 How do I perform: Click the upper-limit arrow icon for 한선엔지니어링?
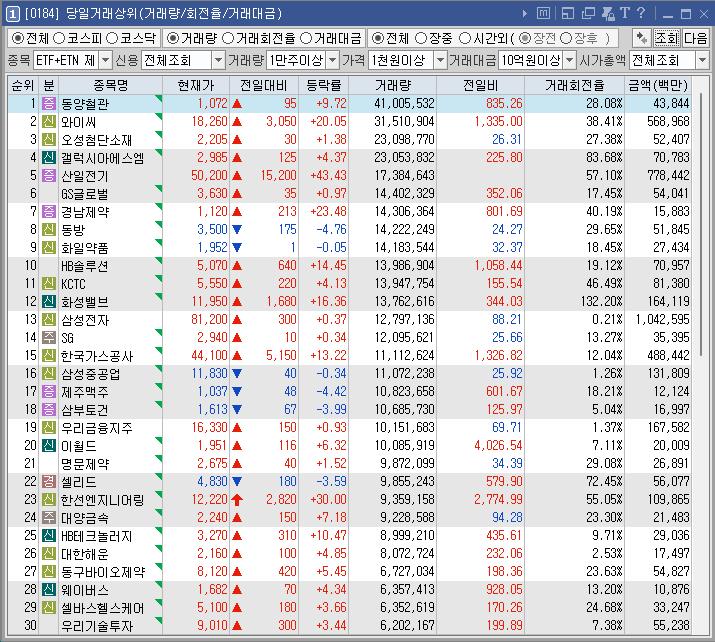pyautogui.click(x=237, y=500)
